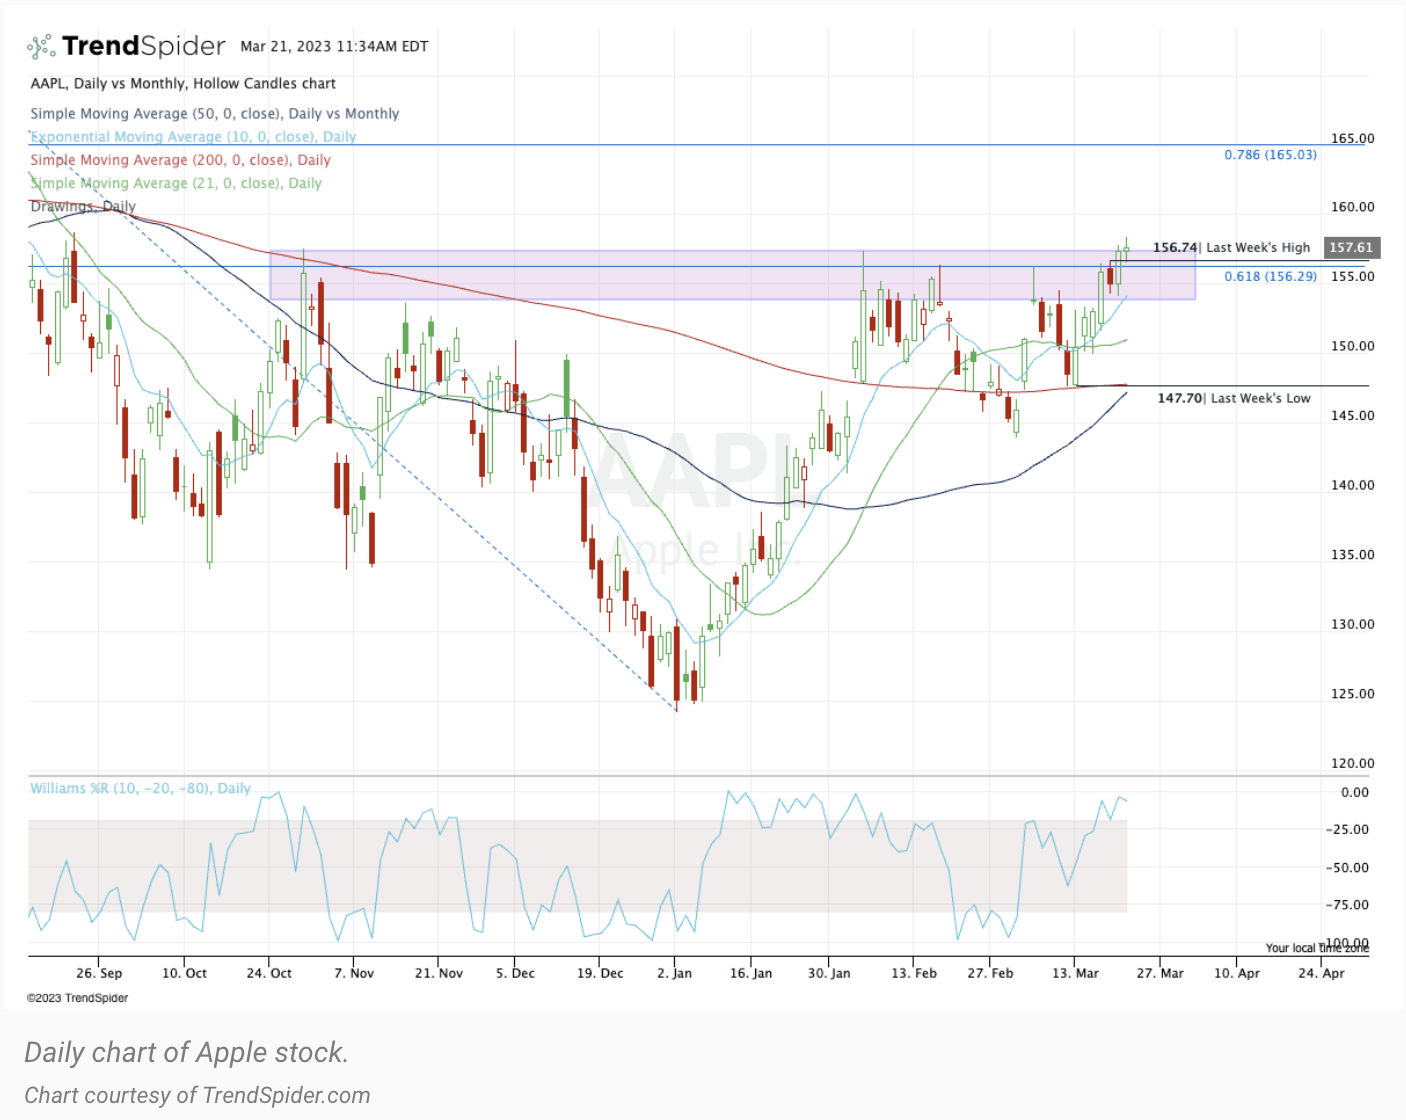Click the 125.00 price axis label
This screenshot has height=1120, width=1406.
[x=1352, y=693]
